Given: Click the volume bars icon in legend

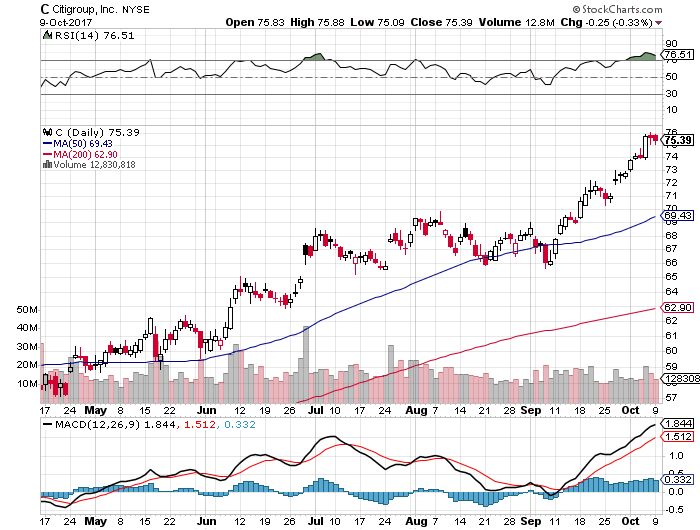Looking at the screenshot, I should 47,164.
